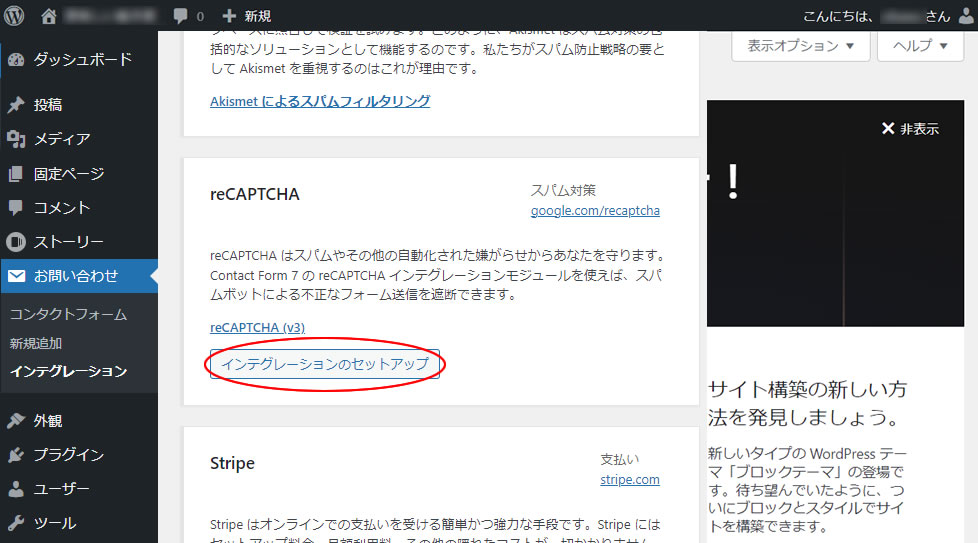
Task: Open Akismet によるスパムフィルタリング link
Action: [320, 101]
